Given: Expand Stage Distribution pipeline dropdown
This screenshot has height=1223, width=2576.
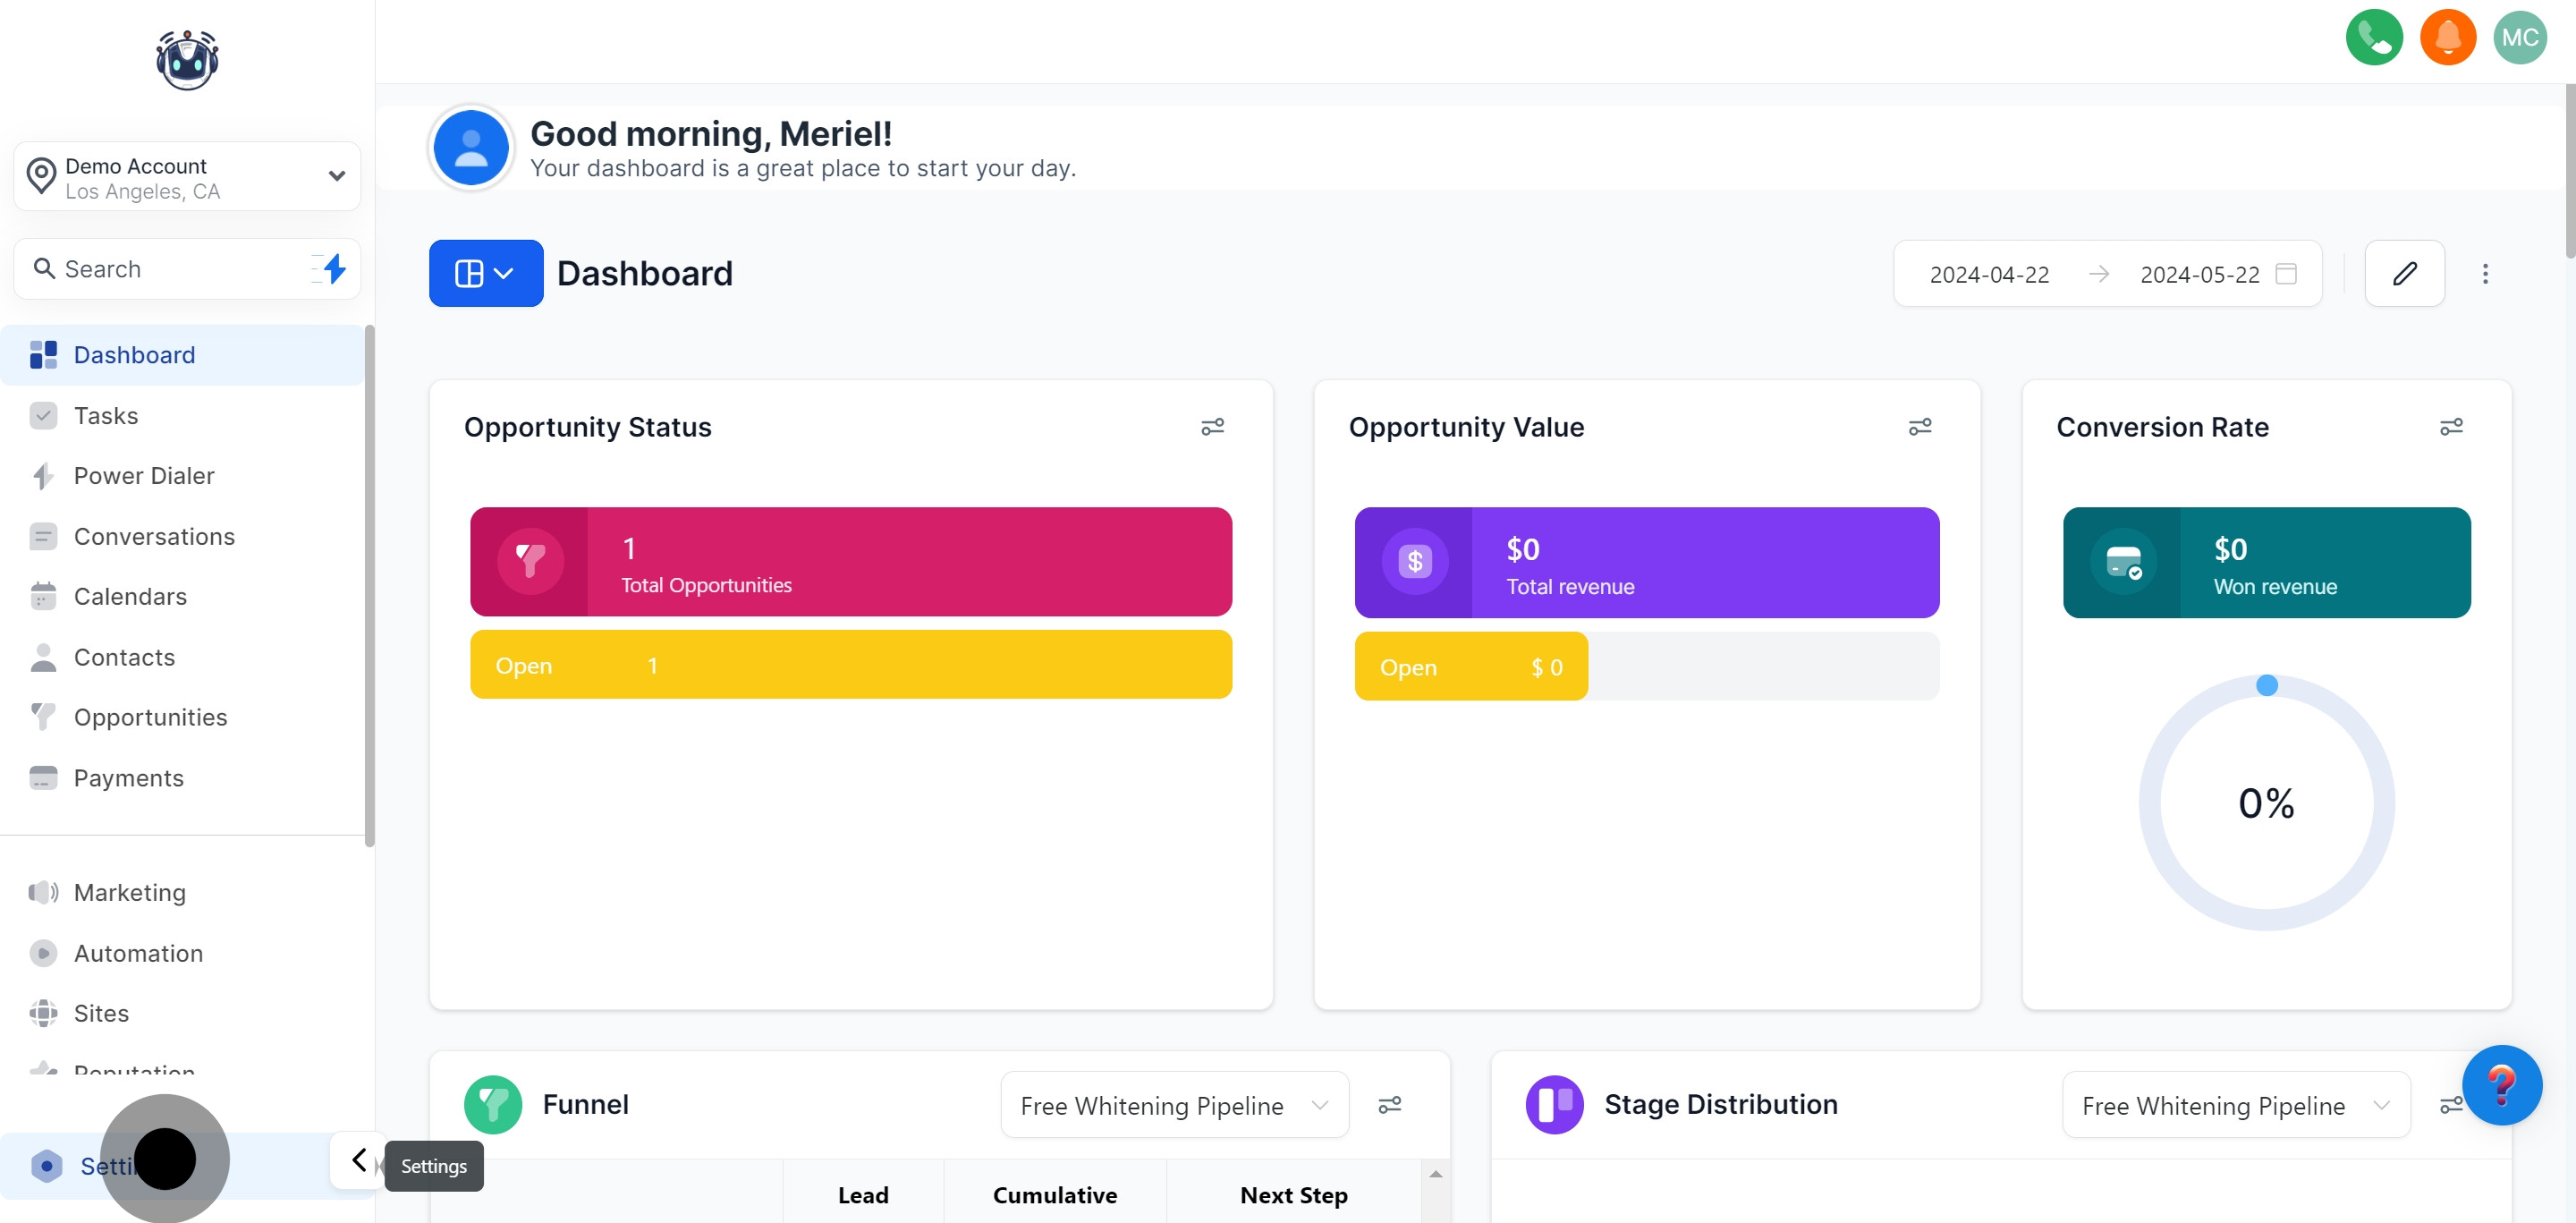Looking at the screenshot, I should (2235, 1105).
